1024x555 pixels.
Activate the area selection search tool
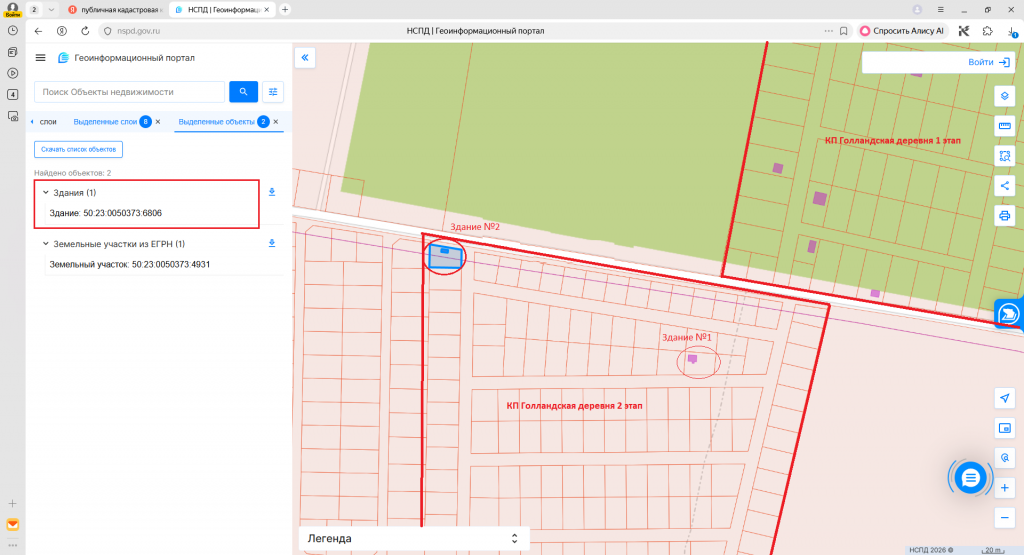(1004, 156)
